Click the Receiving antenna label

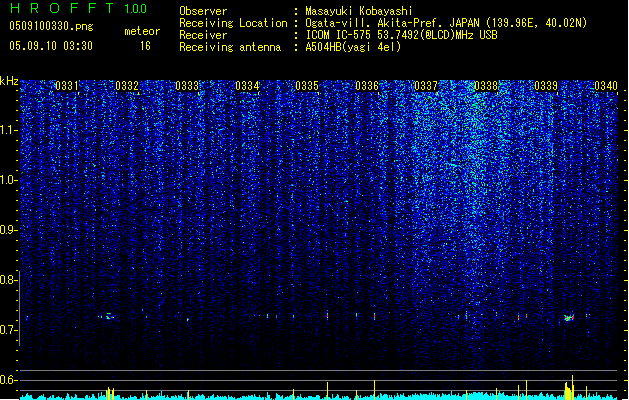point(230,47)
